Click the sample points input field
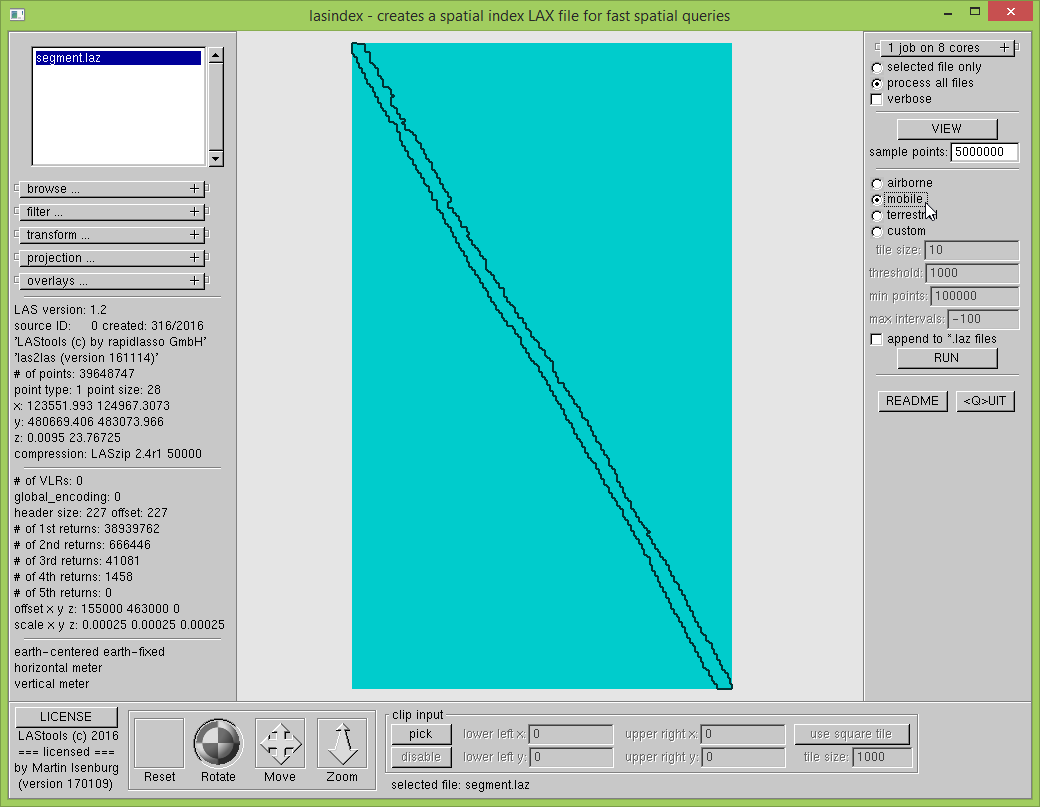Image resolution: width=1040 pixels, height=807 pixels. pyautogui.click(x=984, y=152)
